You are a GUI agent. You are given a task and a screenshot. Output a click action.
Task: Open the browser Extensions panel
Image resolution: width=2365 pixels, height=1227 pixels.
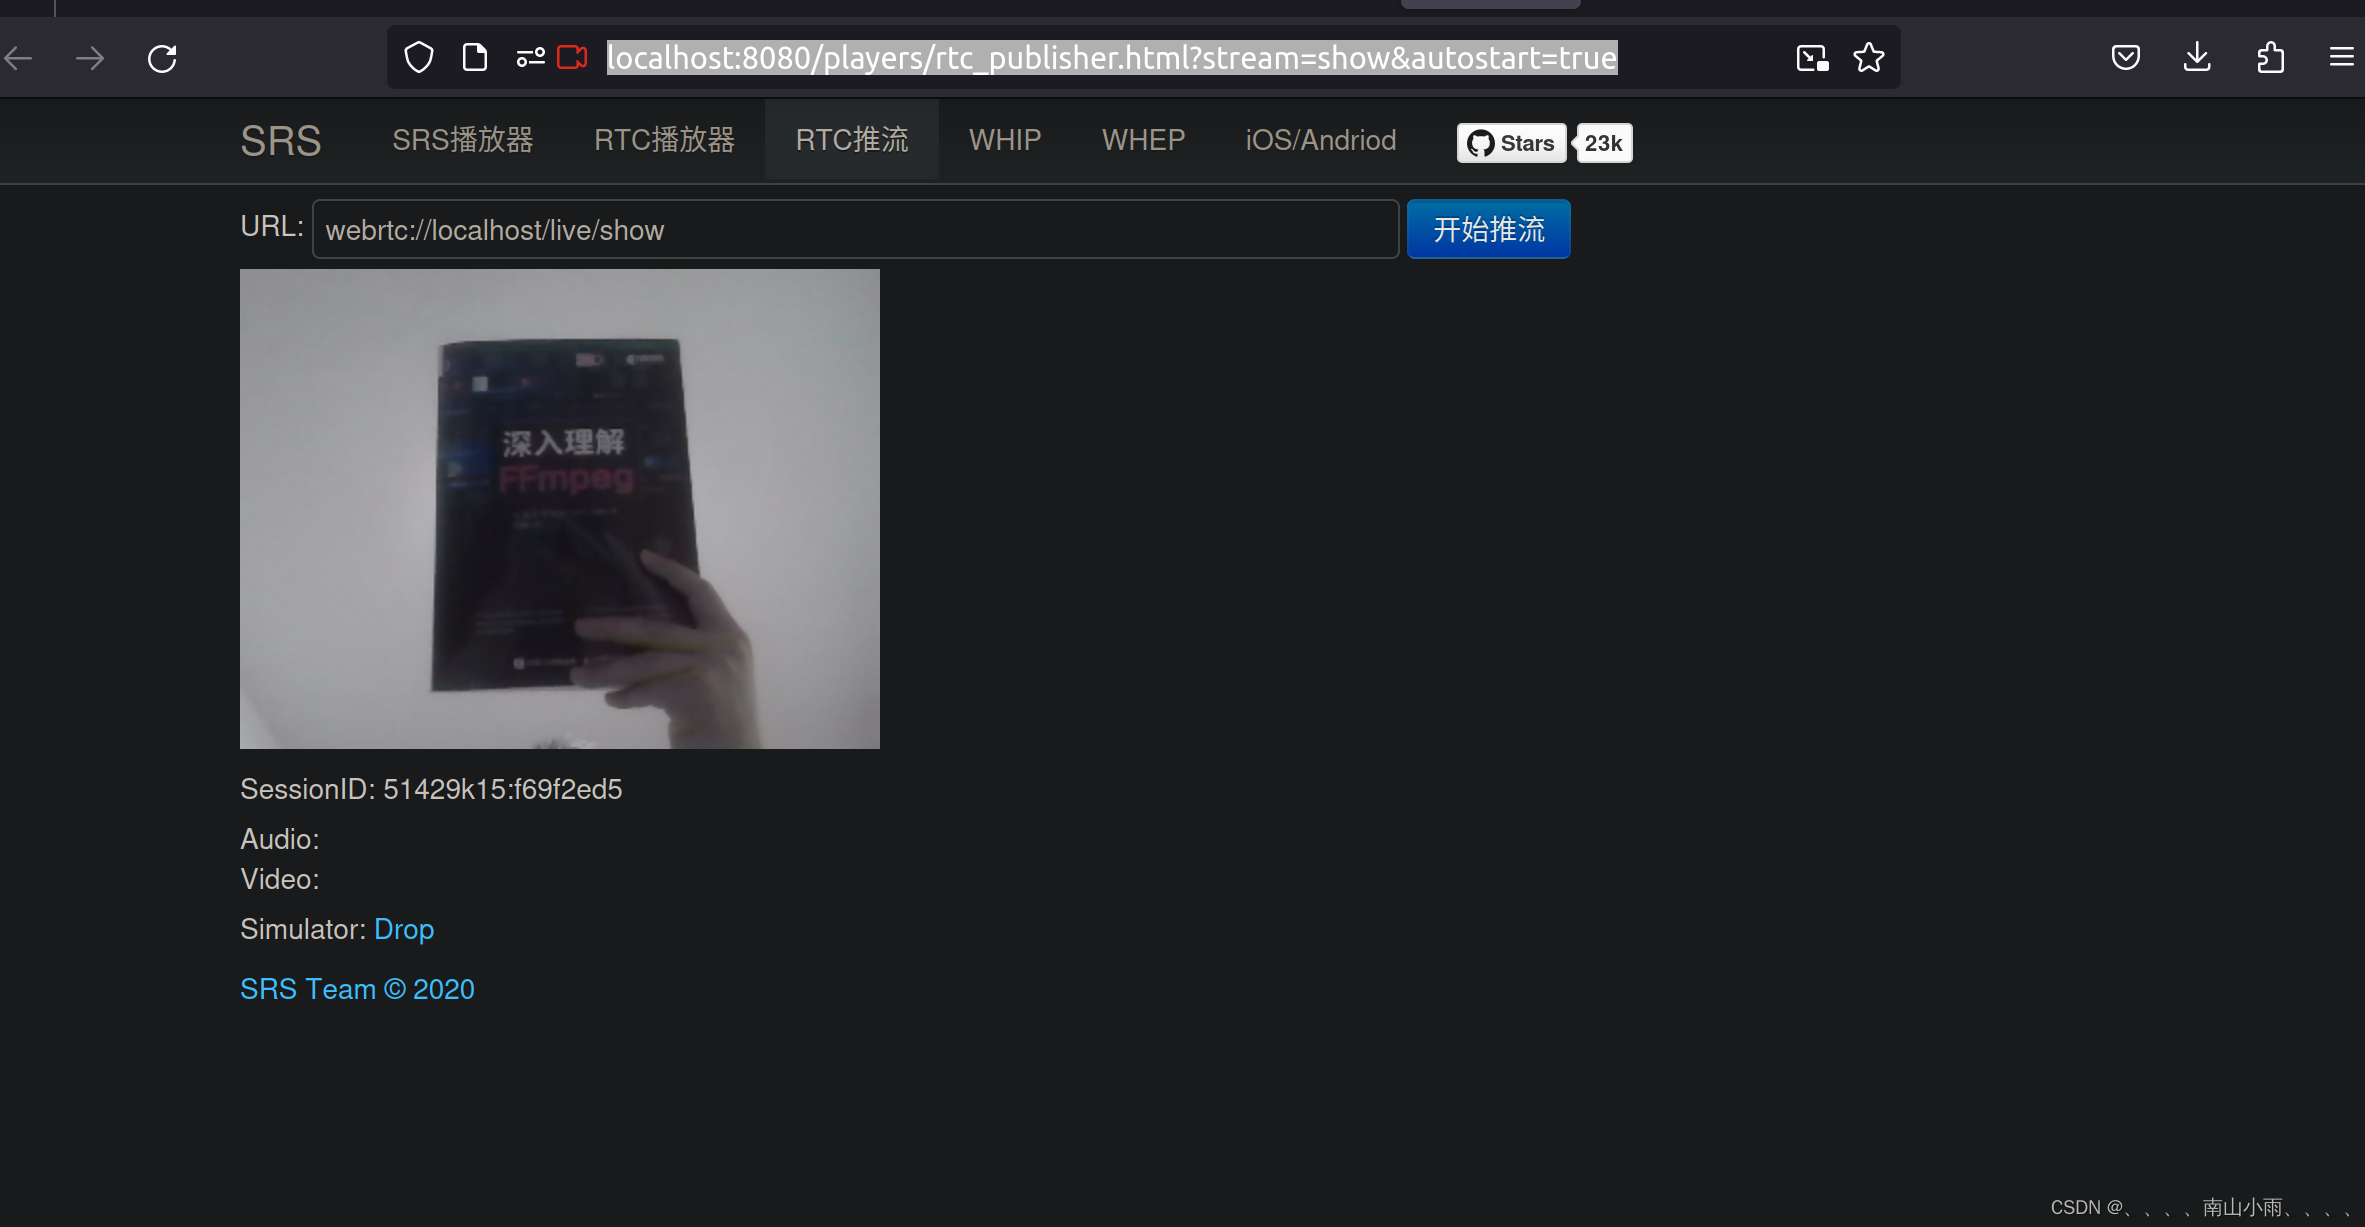pyautogui.click(x=2271, y=57)
